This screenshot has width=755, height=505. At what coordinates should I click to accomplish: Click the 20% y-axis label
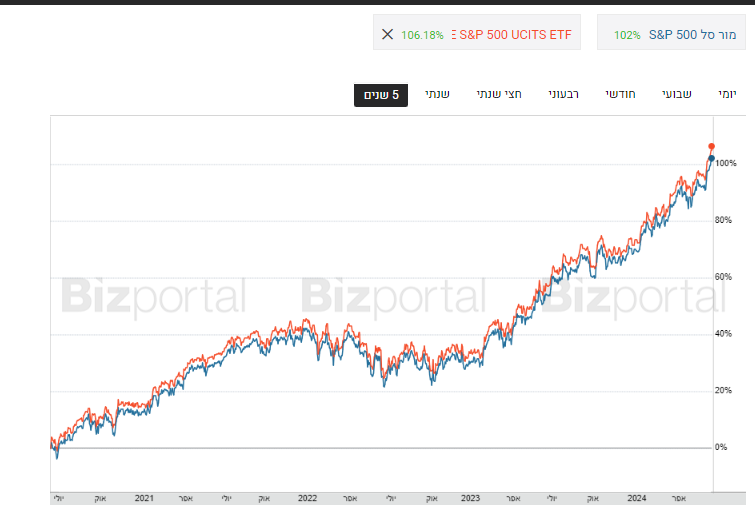click(x=723, y=390)
